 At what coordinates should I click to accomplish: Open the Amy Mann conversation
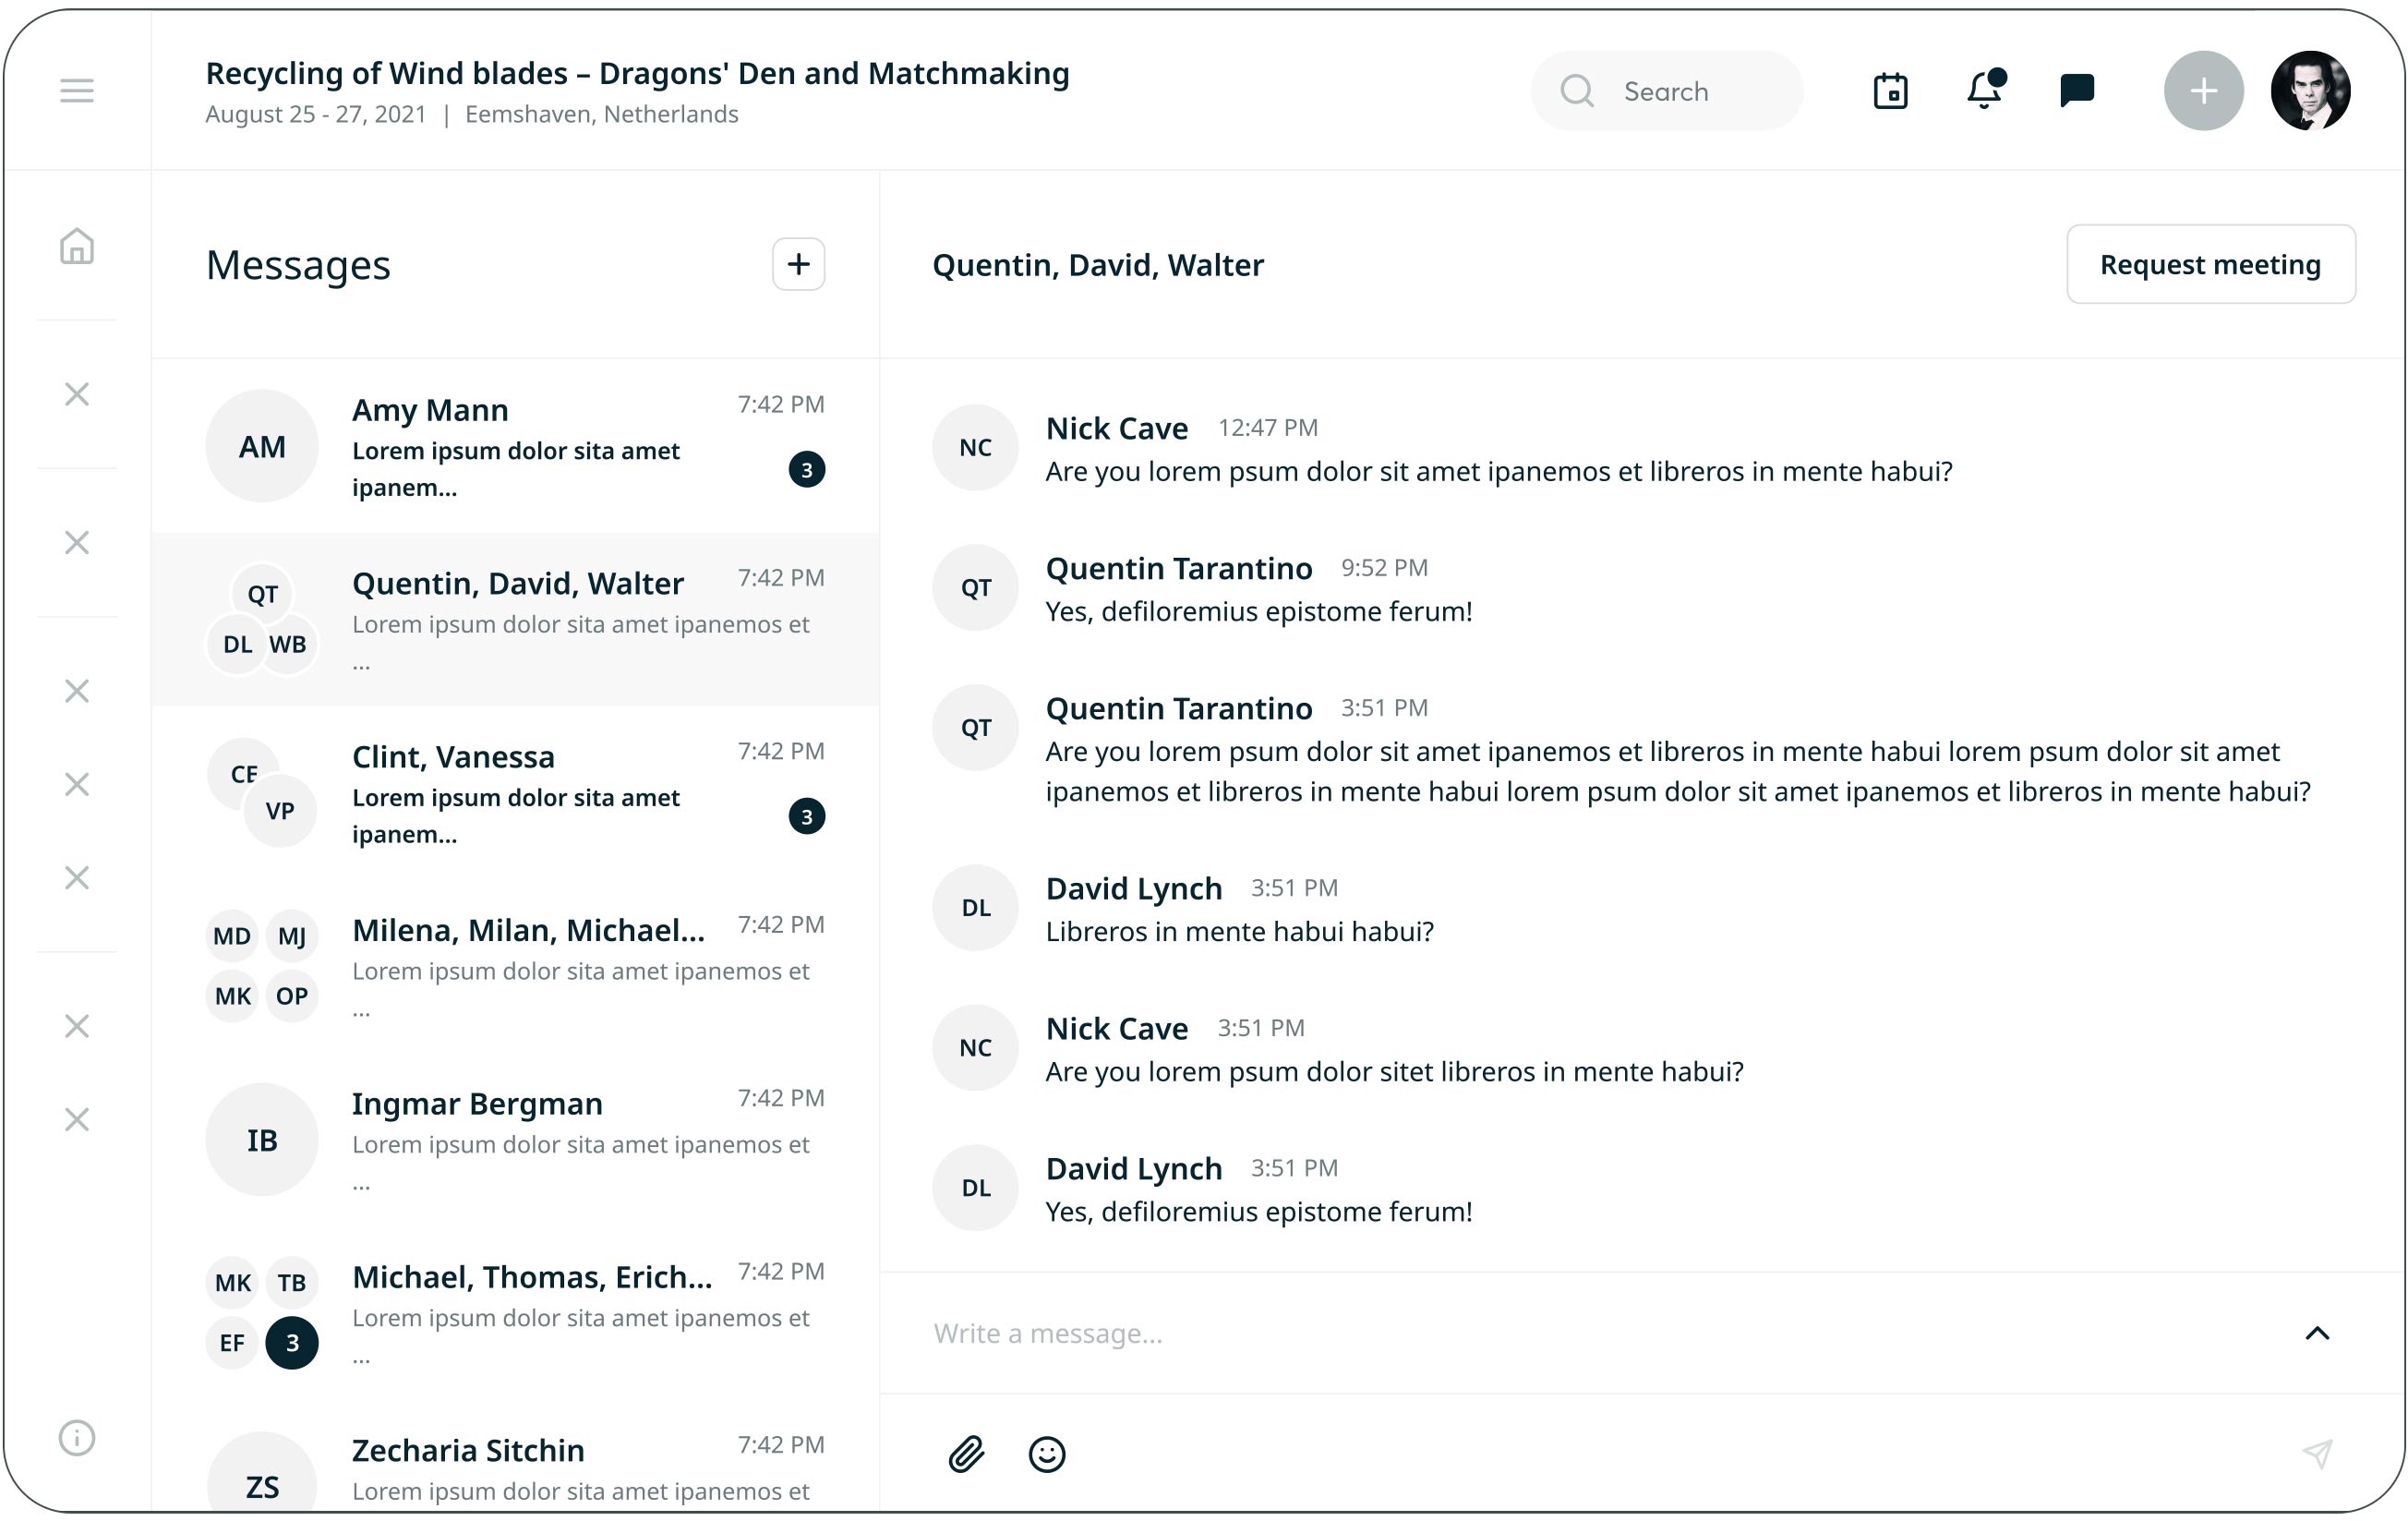pos(515,446)
